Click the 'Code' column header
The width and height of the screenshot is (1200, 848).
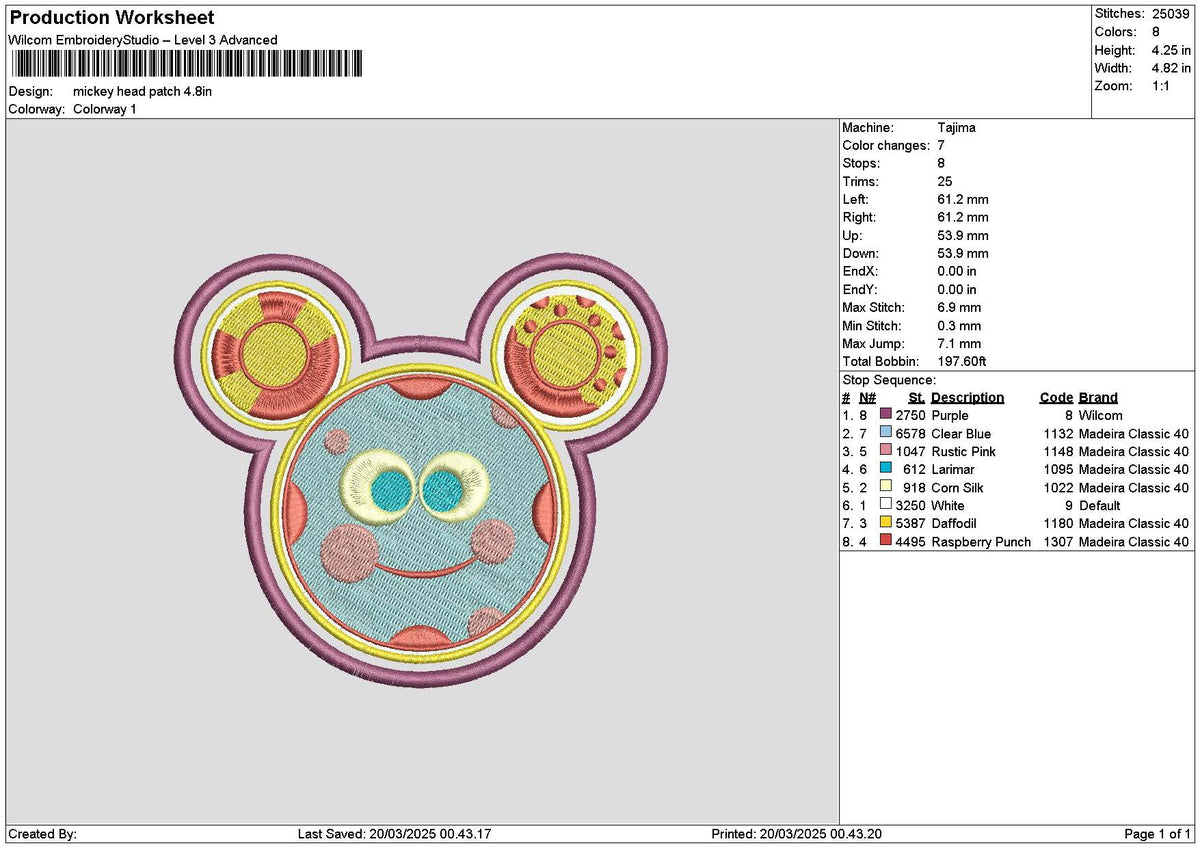[x=1056, y=397]
